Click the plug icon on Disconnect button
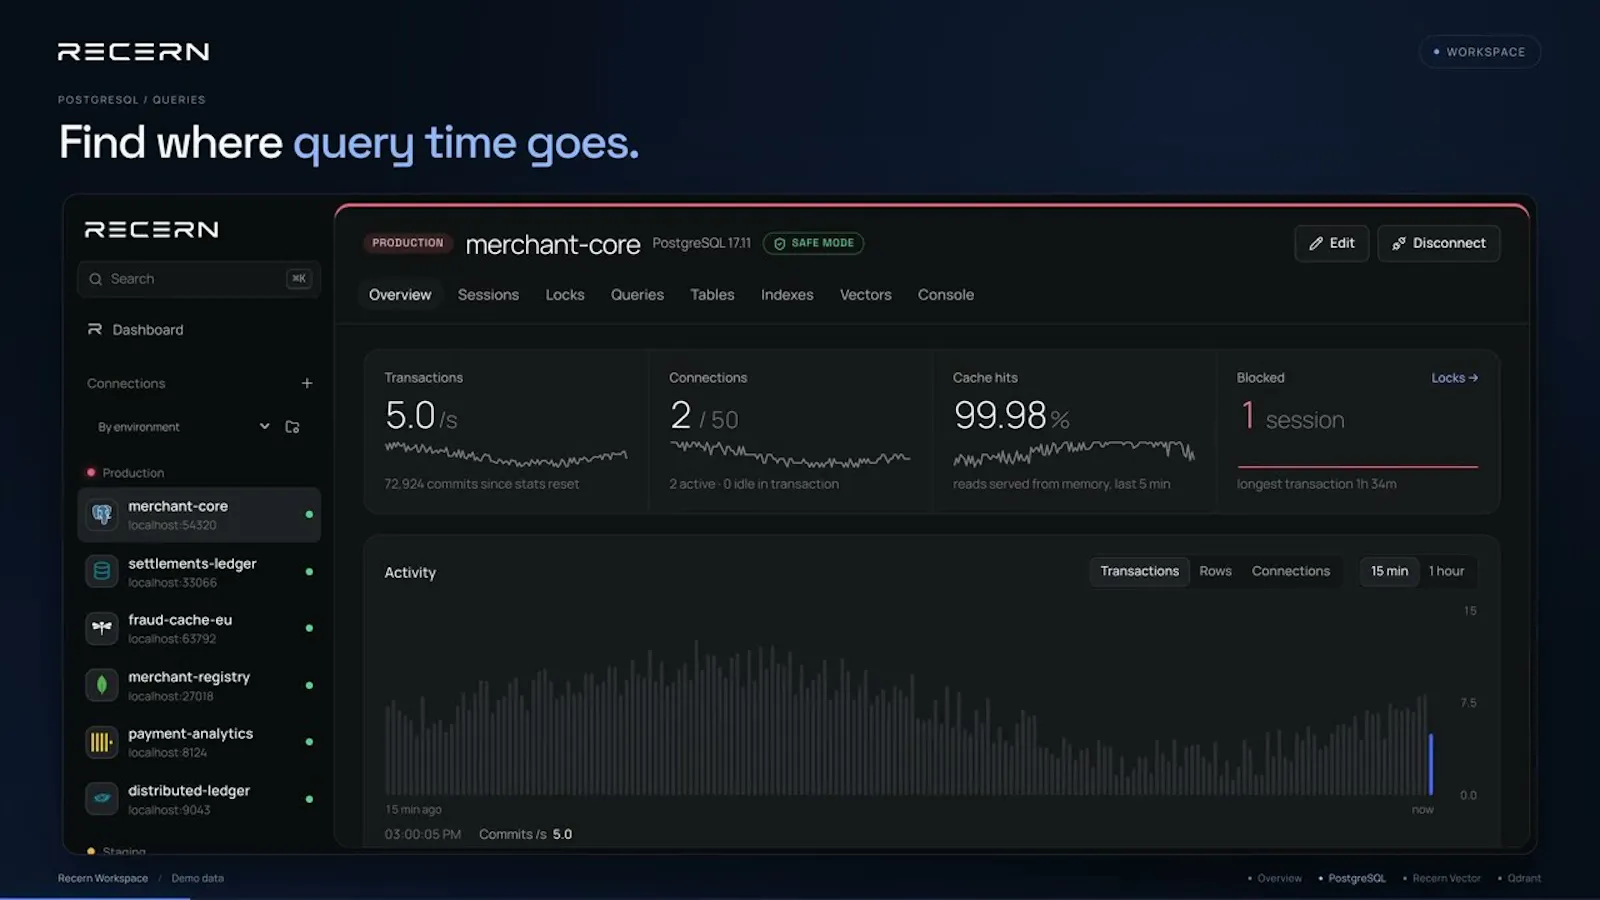The width and height of the screenshot is (1600, 900). pyautogui.click(x=1399, y=243)
